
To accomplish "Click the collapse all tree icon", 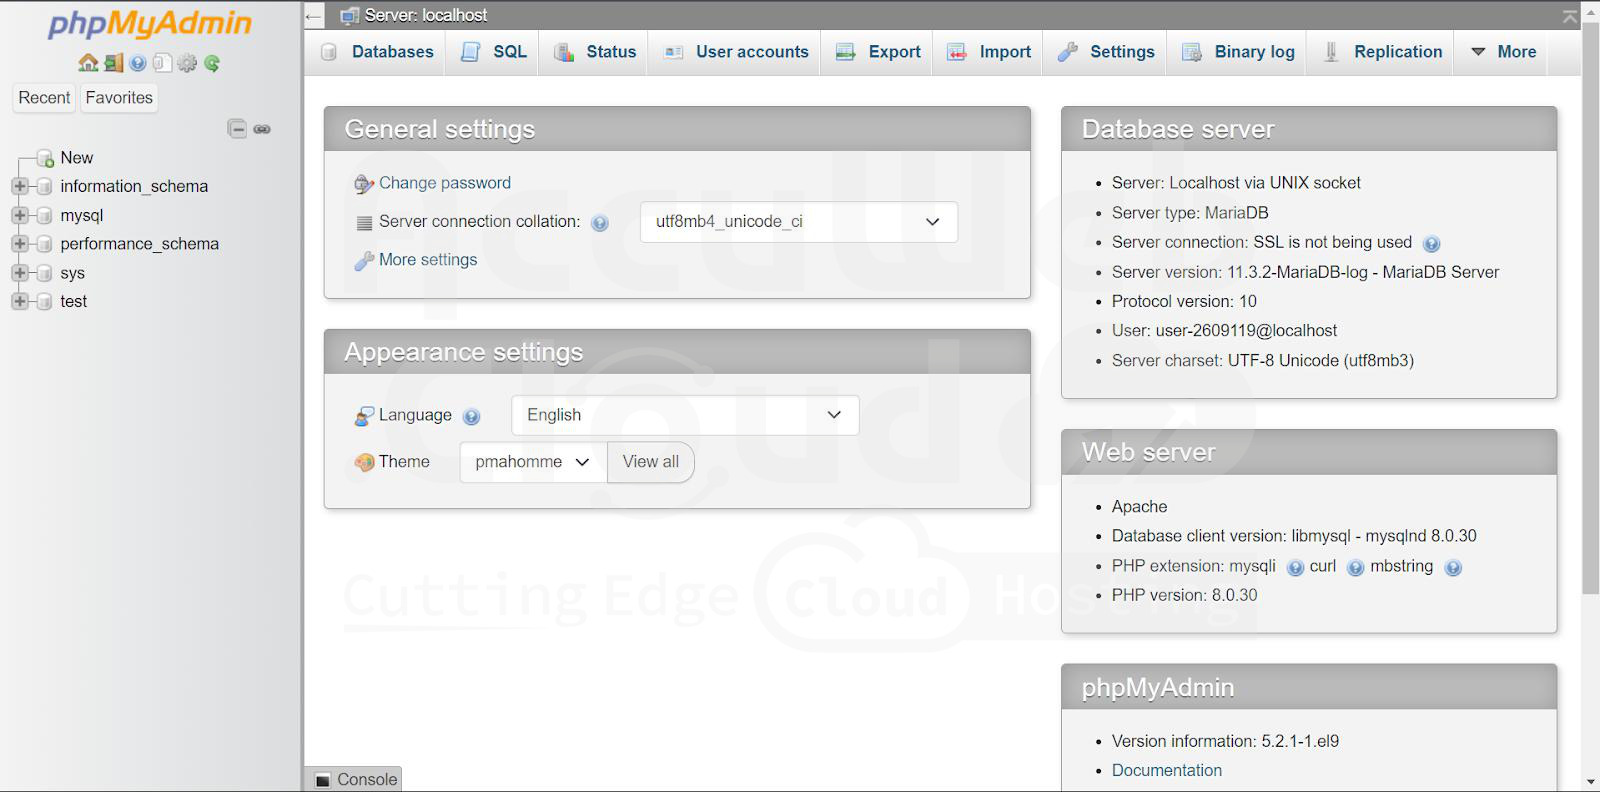I will [237, 129].
